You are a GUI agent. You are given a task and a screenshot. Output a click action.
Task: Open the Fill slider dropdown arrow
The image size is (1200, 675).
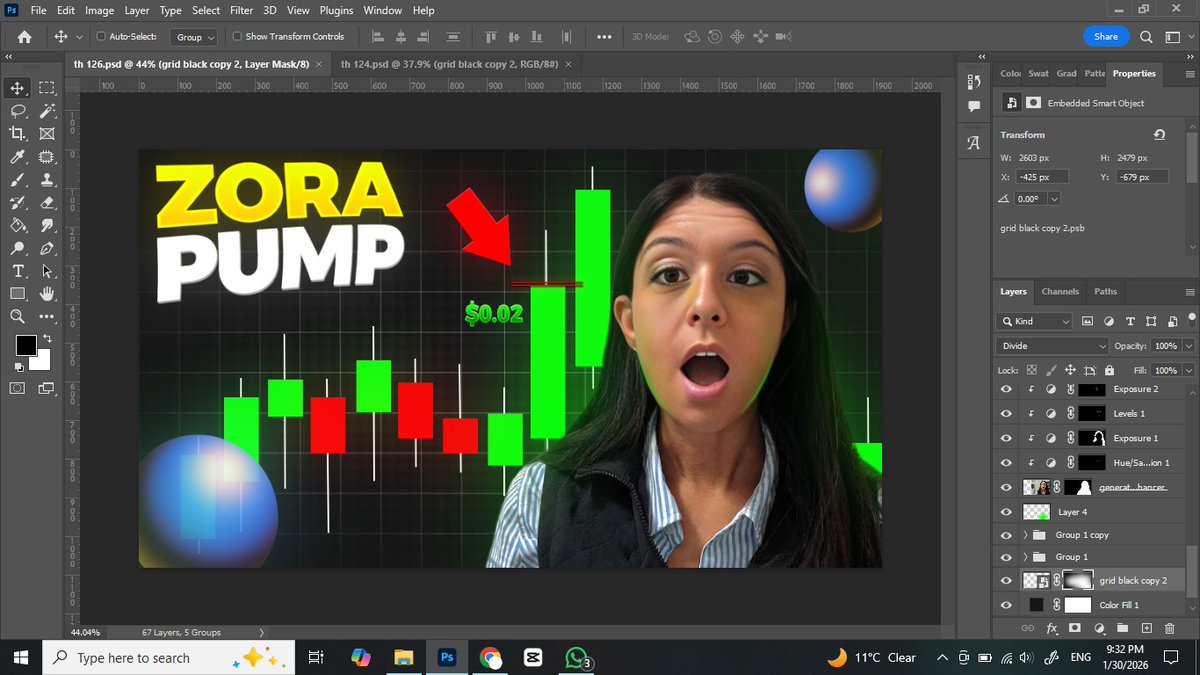pyautogui.click(x=1188, y=370)
